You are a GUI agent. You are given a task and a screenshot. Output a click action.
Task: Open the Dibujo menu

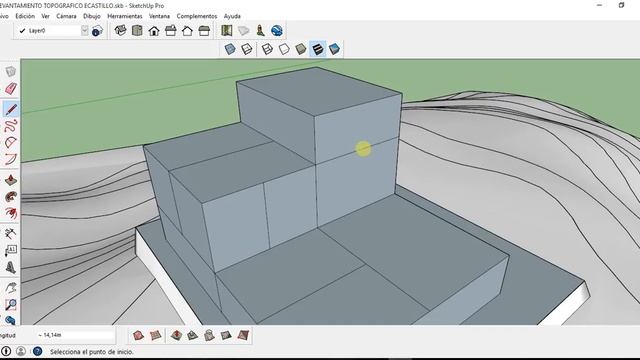(92, 16)
